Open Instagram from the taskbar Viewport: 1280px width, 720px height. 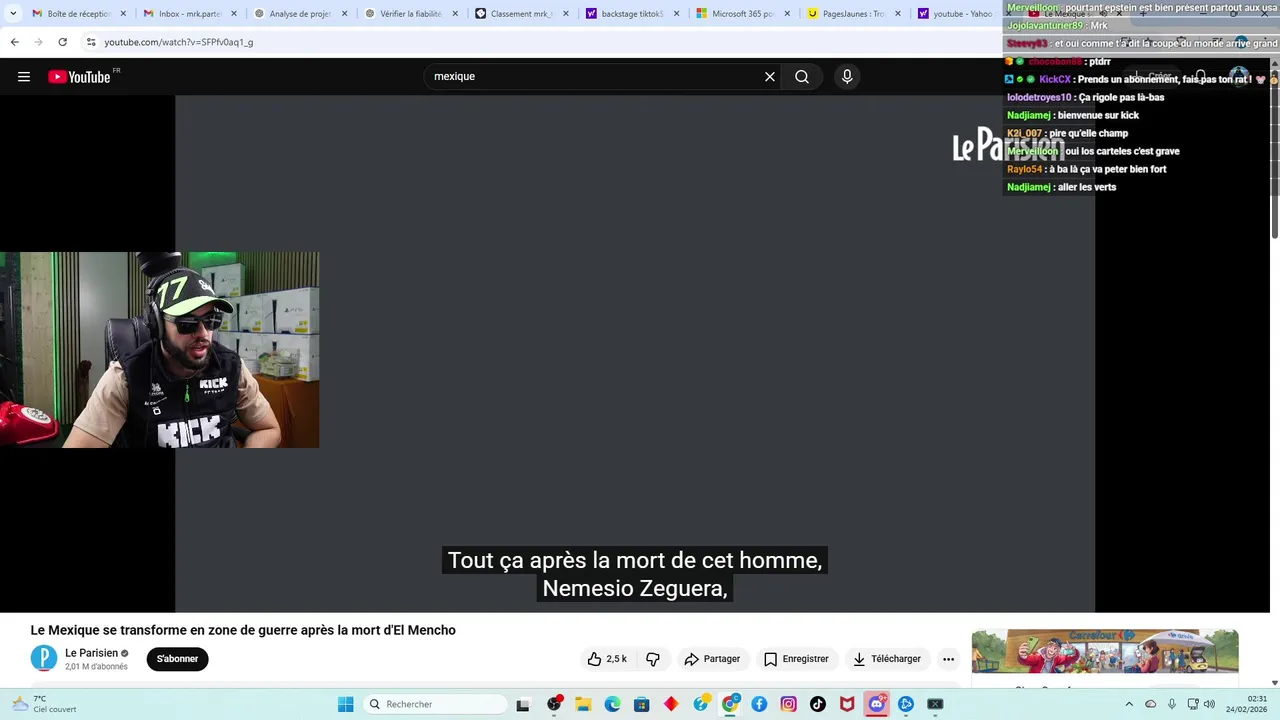pyautogui.click(x=788, y=704)
